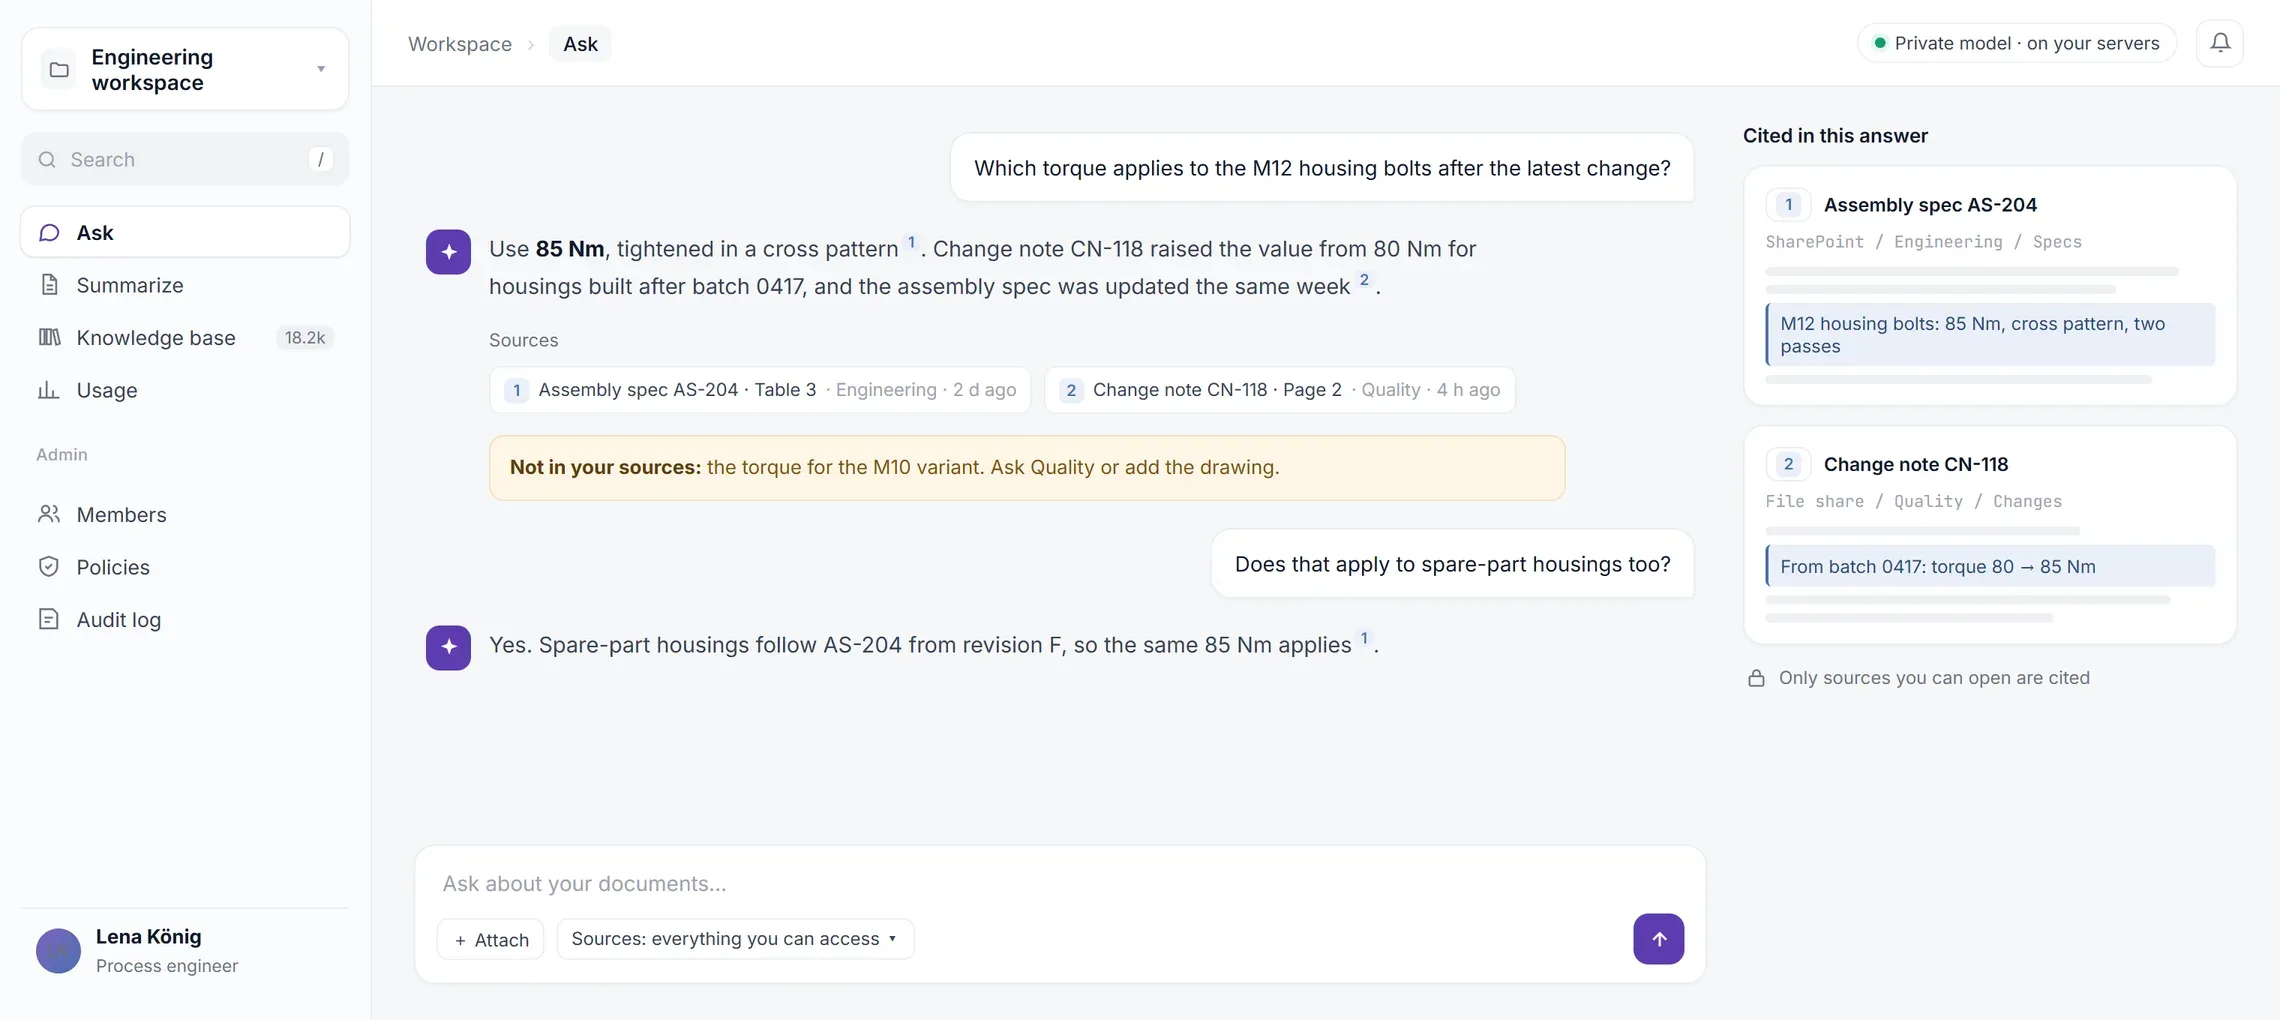This screenshot has width=2280, height=1020.
Task: Click the Members people icon
Action: pos(49,514)
